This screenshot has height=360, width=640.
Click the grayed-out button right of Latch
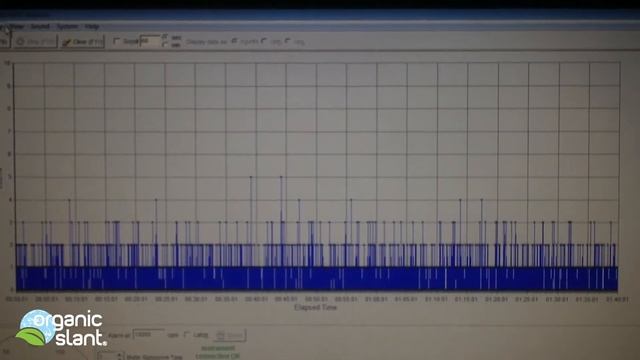point(230,336)
